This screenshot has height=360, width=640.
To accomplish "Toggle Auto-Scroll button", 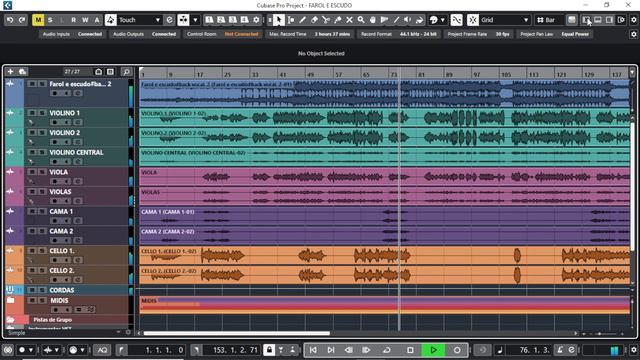I will pos(183,20).
